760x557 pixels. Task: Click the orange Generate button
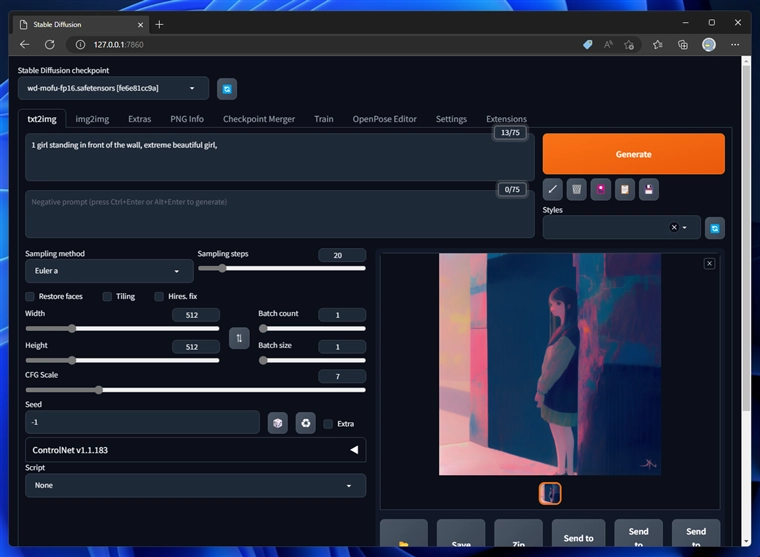(x=633, y=154)
